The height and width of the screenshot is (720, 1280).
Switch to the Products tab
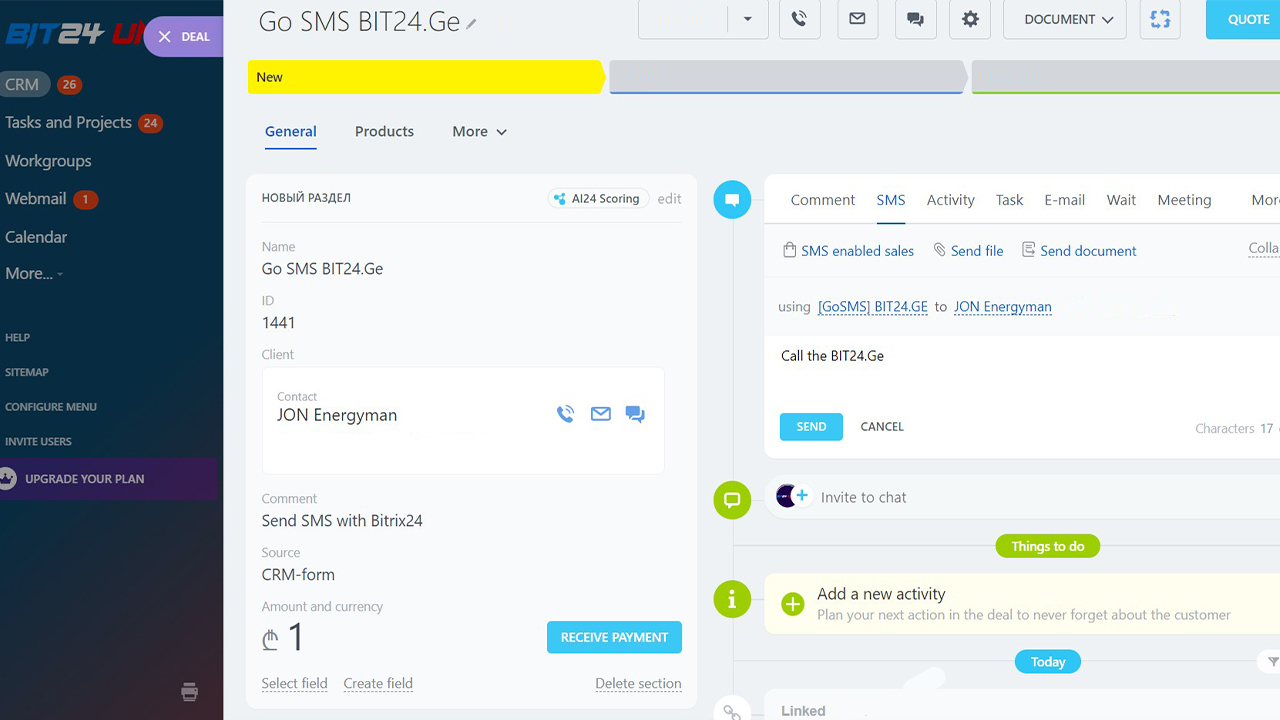tap(384, 131)
